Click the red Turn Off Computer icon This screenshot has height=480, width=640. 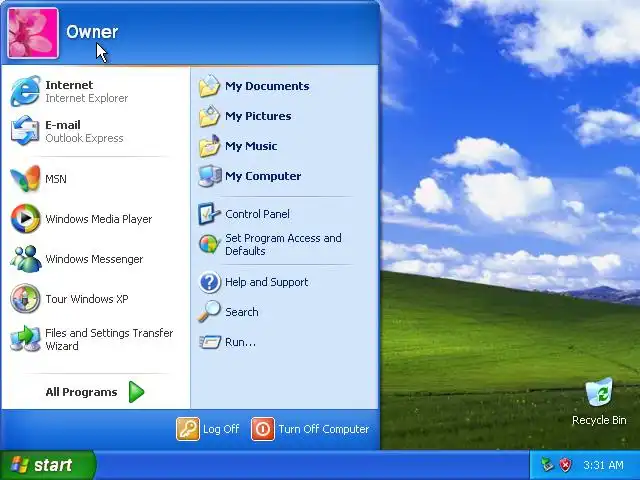263,429
